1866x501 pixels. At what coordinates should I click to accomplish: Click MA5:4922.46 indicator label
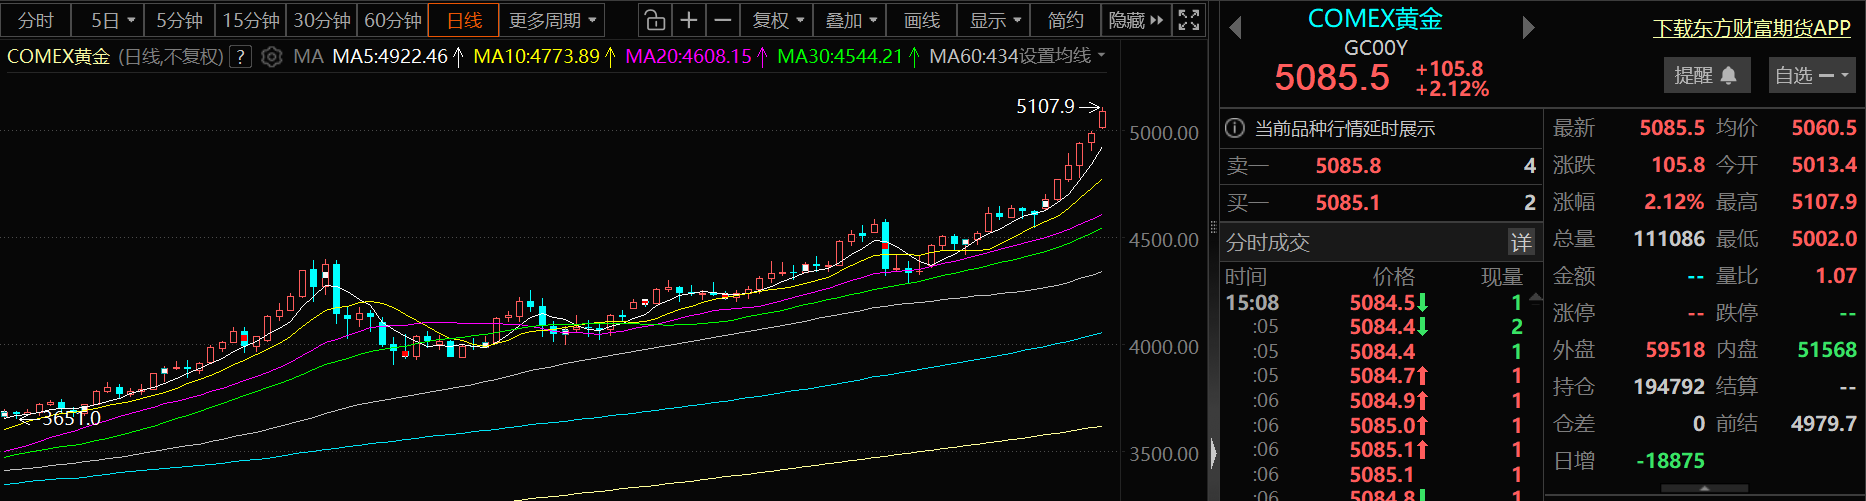point(390,57)
